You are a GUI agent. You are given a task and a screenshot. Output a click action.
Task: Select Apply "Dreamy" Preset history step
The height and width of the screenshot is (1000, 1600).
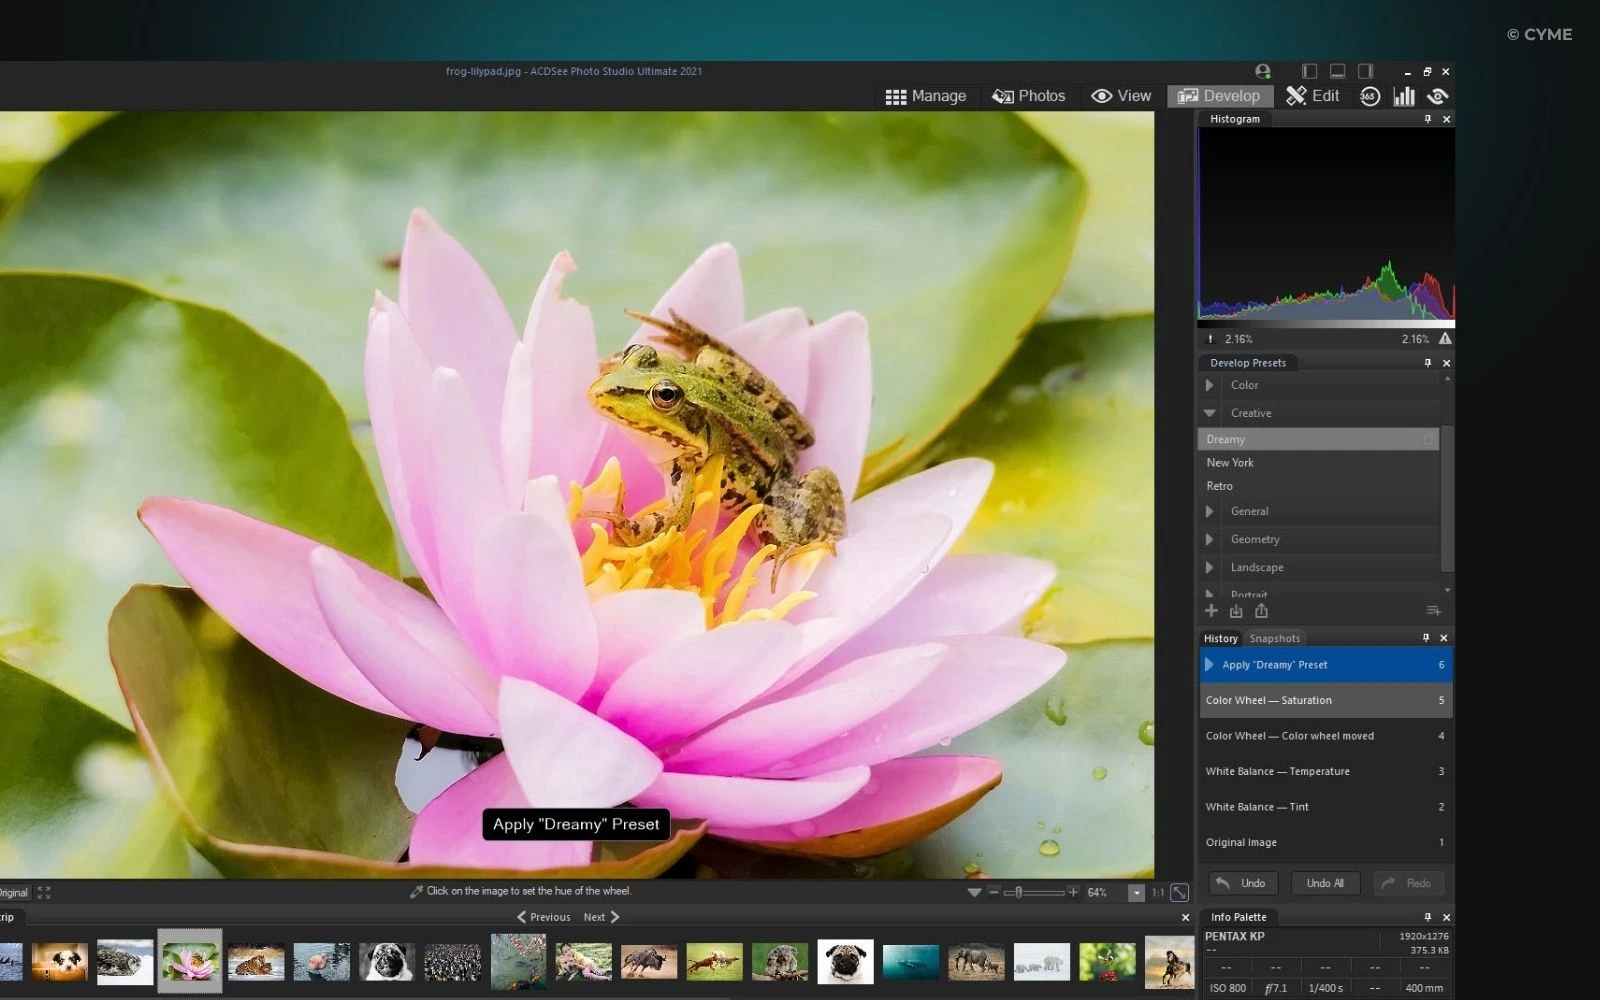(1326, 665)
